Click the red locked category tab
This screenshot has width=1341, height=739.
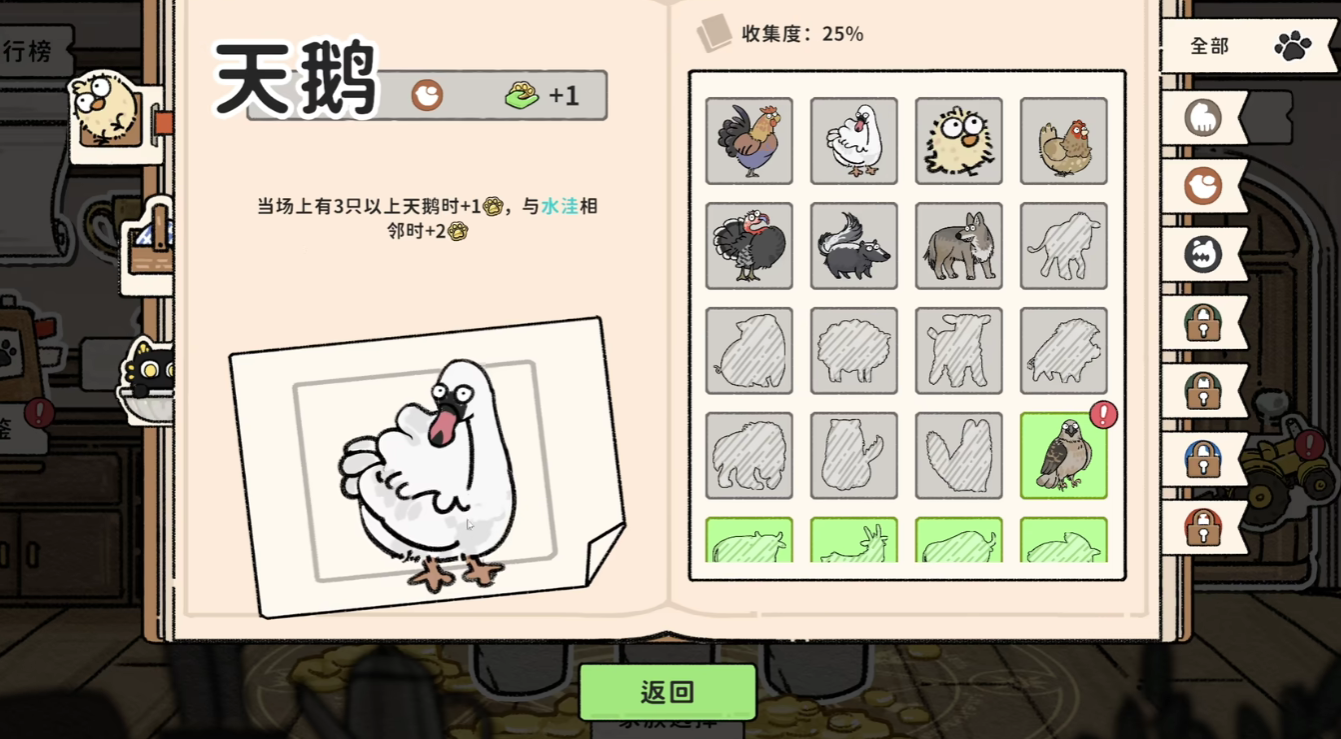point(1204,527)
